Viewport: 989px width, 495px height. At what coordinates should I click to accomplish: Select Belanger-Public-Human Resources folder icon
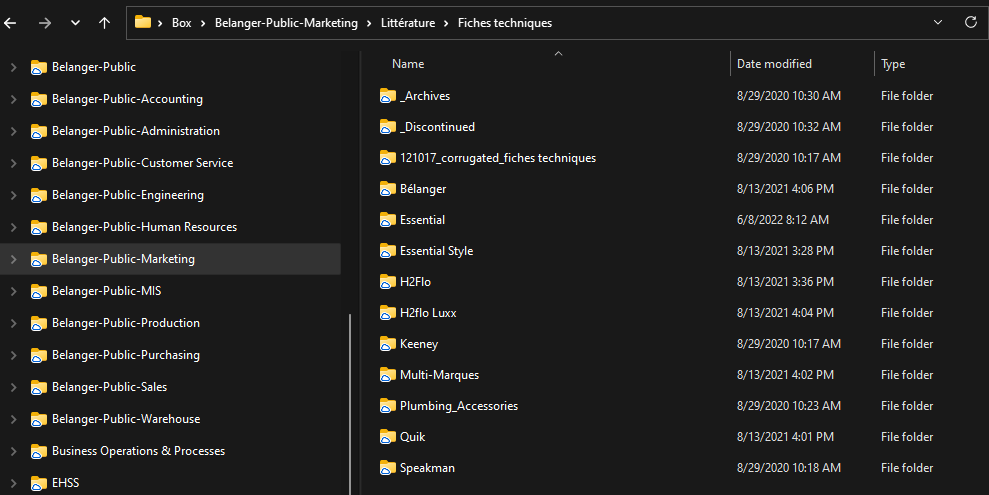click(38, 228)
